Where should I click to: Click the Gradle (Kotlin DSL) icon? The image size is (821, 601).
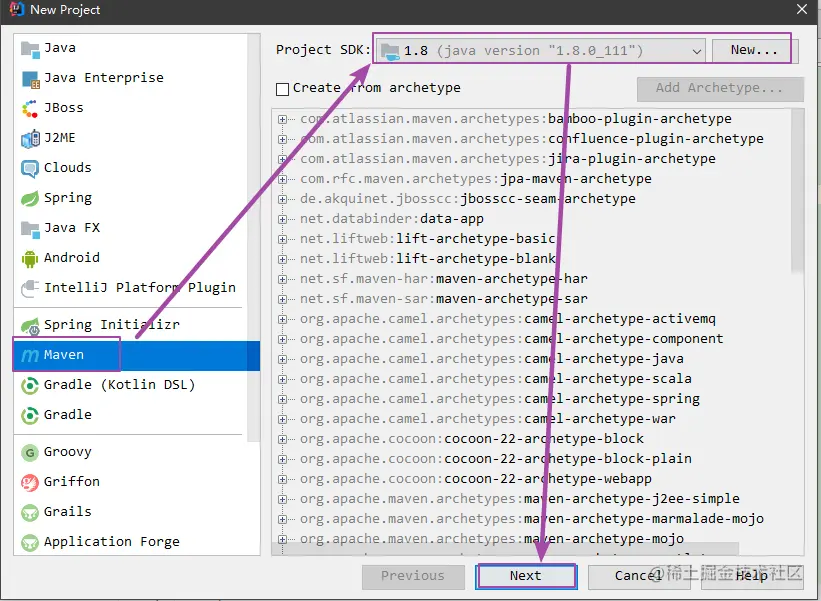tap(30, 386)
